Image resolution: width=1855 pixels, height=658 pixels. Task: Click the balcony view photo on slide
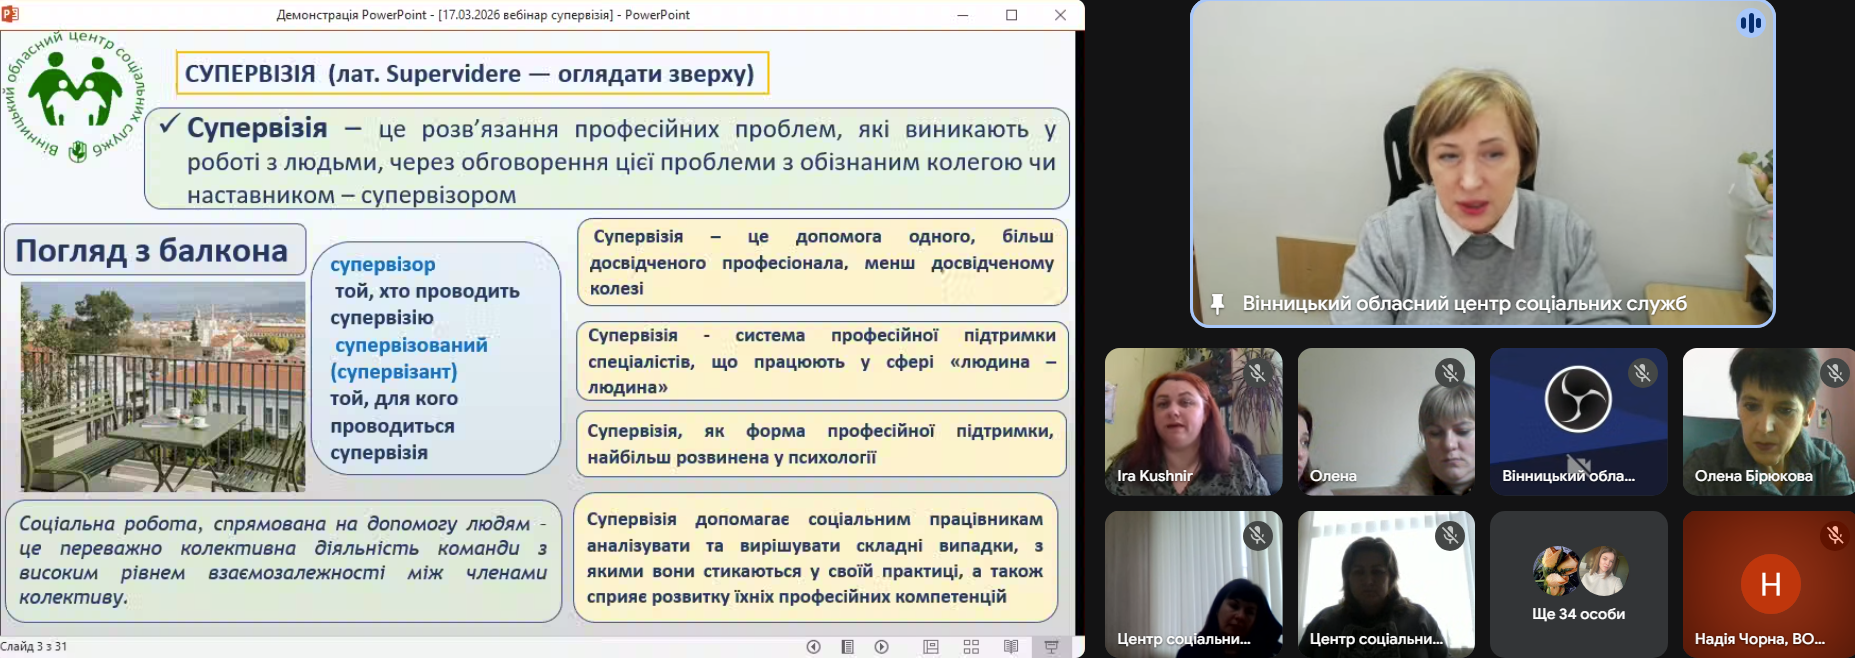(163, 386)
